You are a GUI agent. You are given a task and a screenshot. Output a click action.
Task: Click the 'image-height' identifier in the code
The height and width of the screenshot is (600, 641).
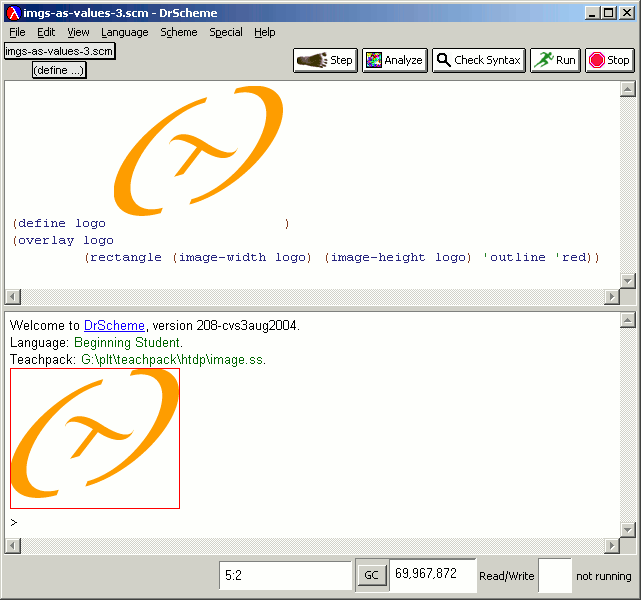(378, 257)
